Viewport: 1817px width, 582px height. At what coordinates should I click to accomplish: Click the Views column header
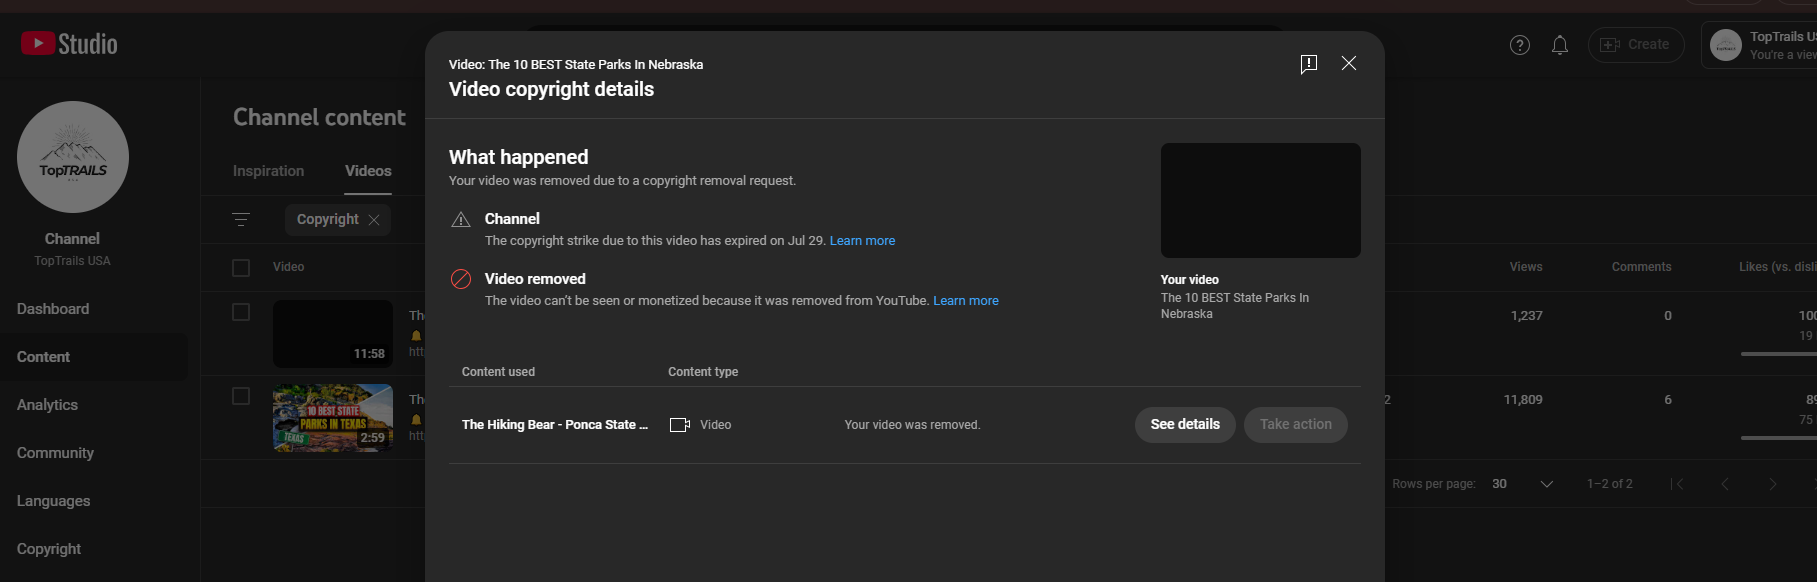pos(1526,267)
